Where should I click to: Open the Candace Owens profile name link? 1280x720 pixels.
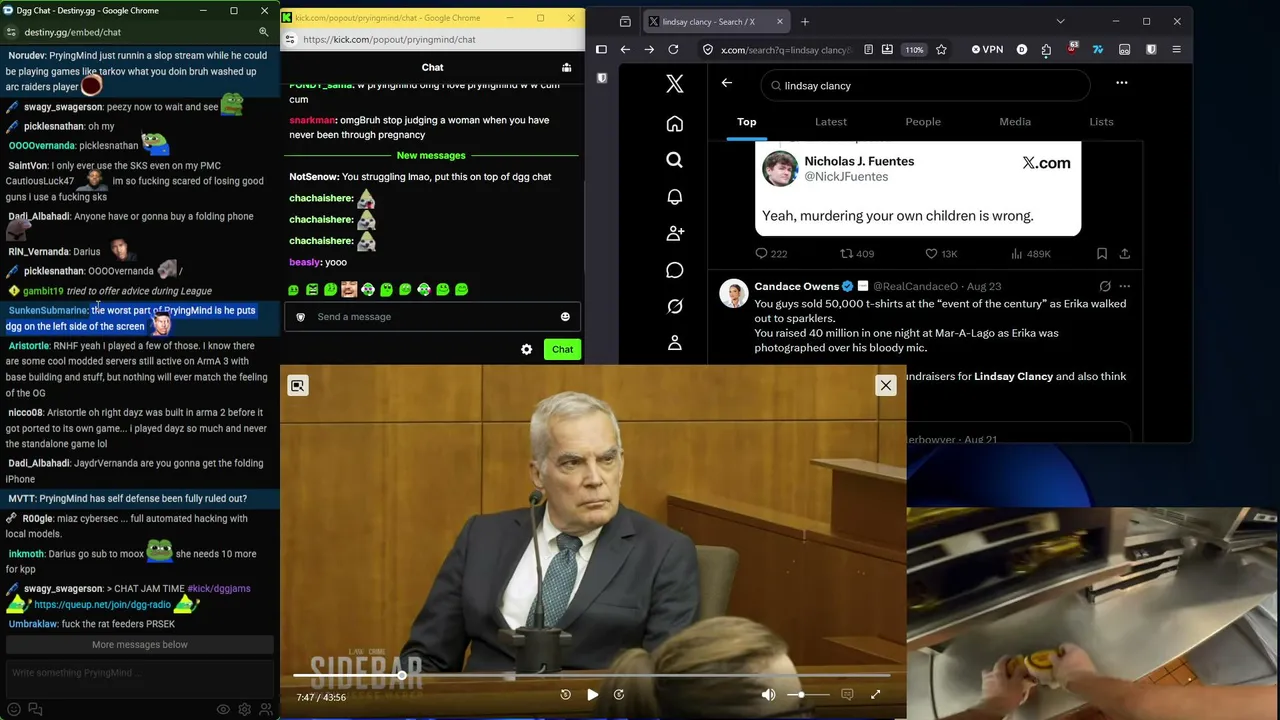(797, 286)
